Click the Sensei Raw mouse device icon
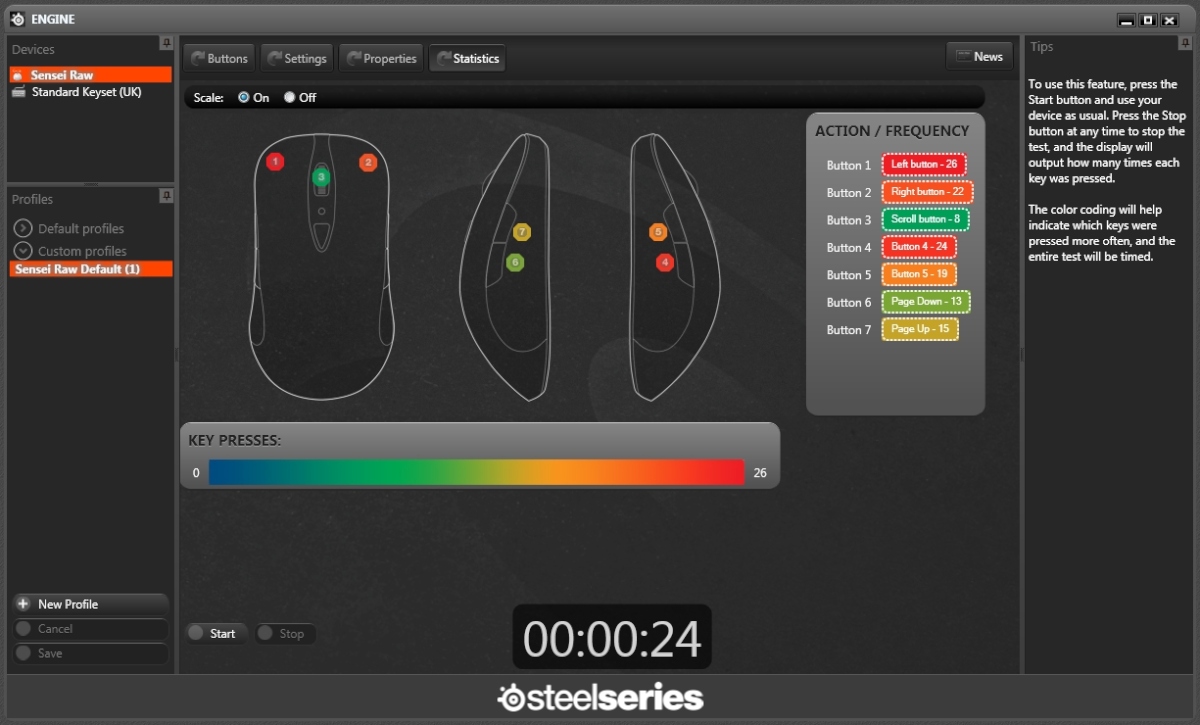This screenshot has width=1200, height=725. point(19,75)
